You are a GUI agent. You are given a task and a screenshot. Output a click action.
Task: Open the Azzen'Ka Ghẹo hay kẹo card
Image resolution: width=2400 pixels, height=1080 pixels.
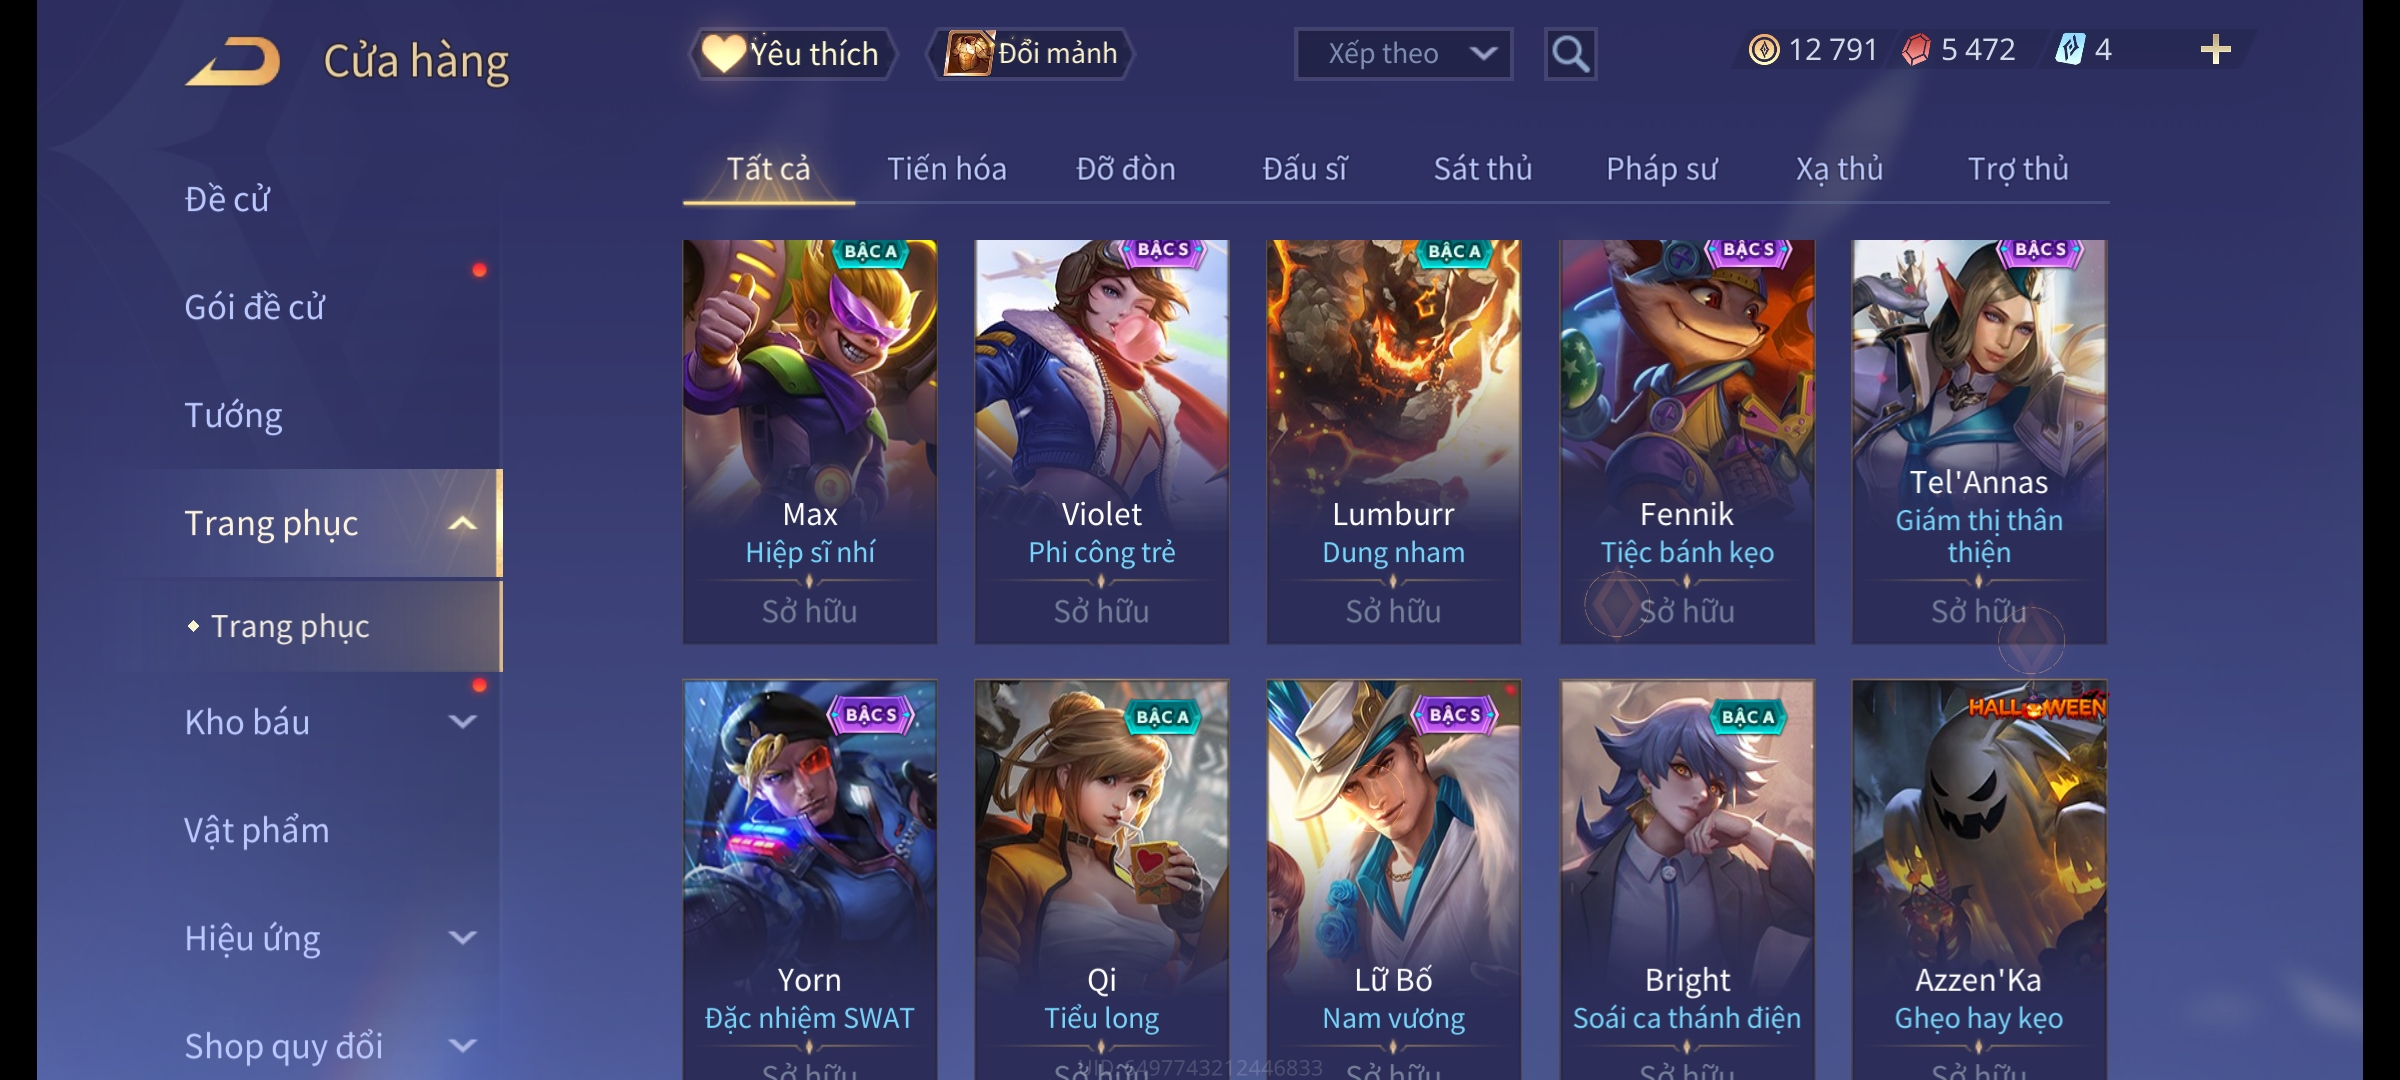pyautogui.click(x=1979, y=880)
